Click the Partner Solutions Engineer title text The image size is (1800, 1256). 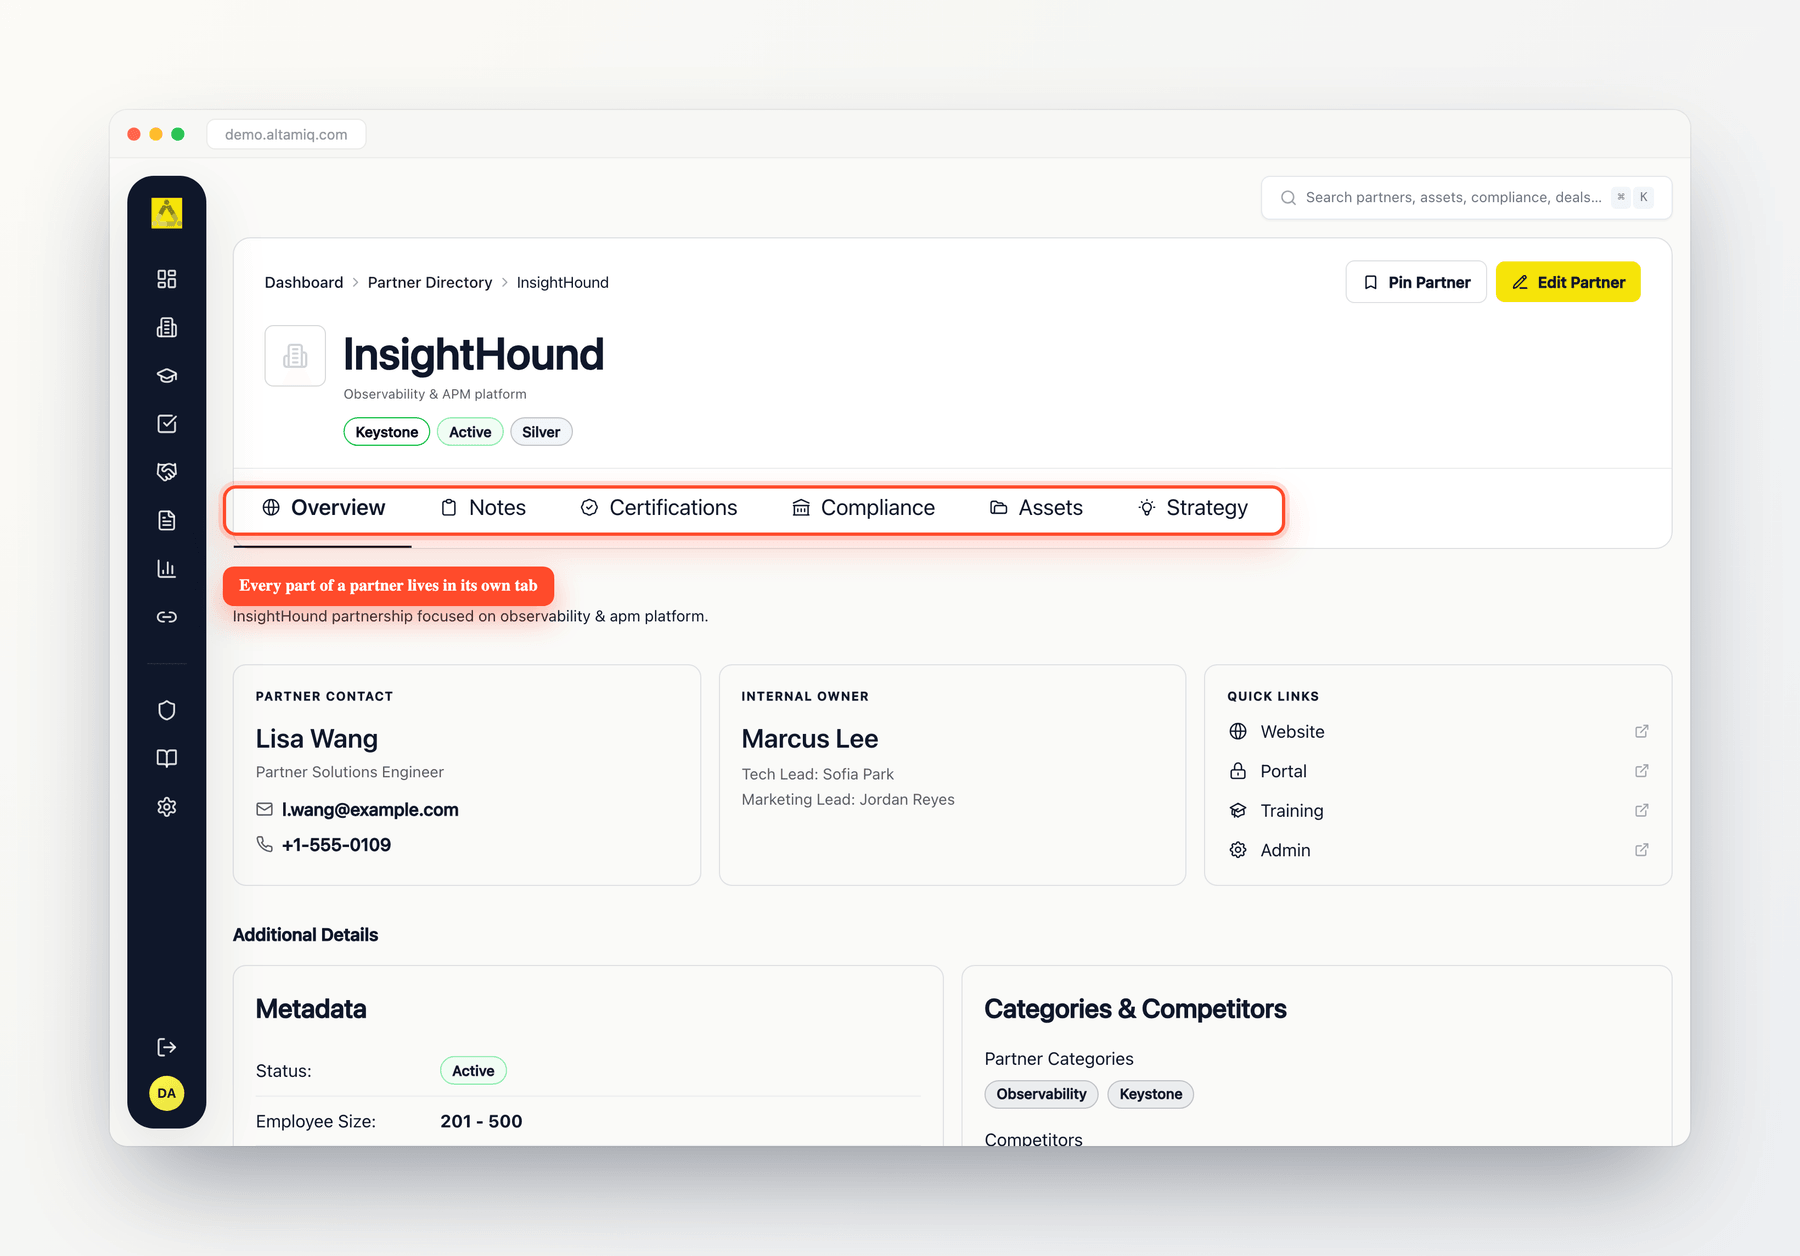coord(350,772)
